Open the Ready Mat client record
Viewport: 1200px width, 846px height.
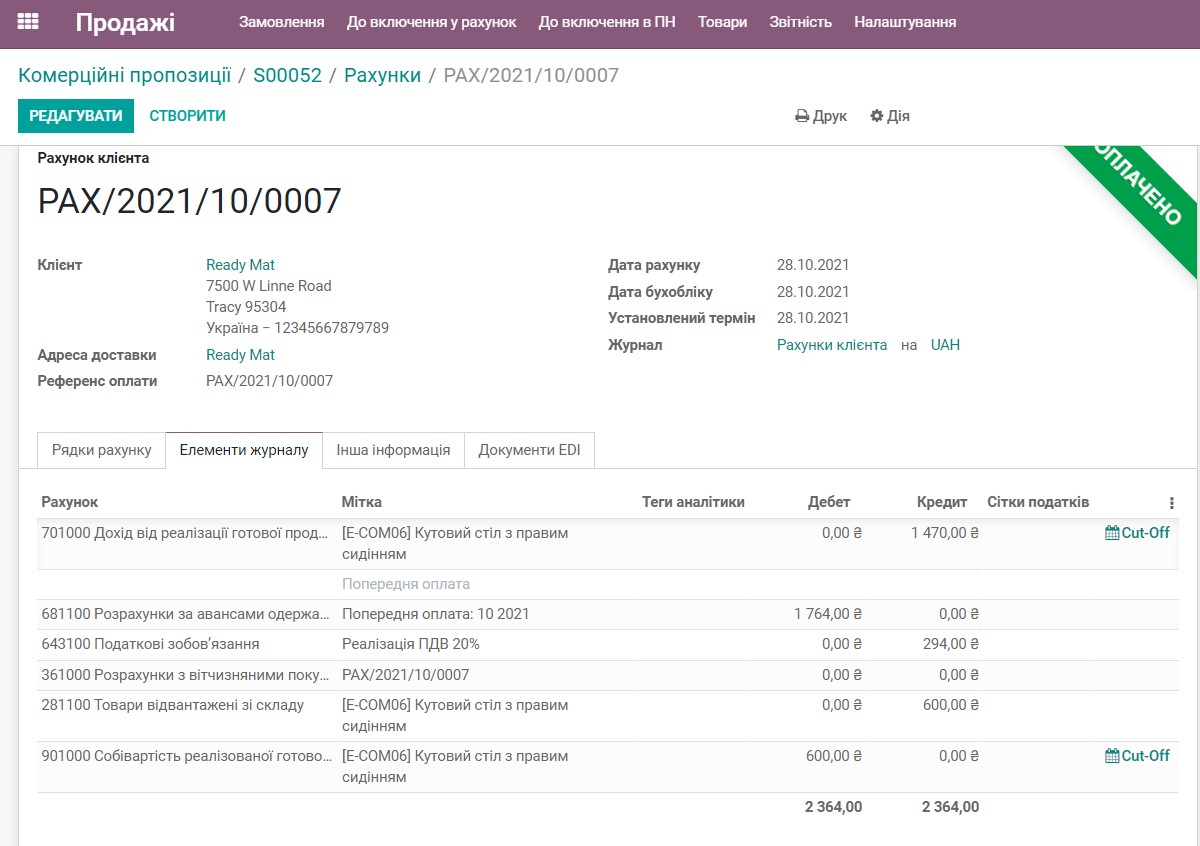pos(240,264)
